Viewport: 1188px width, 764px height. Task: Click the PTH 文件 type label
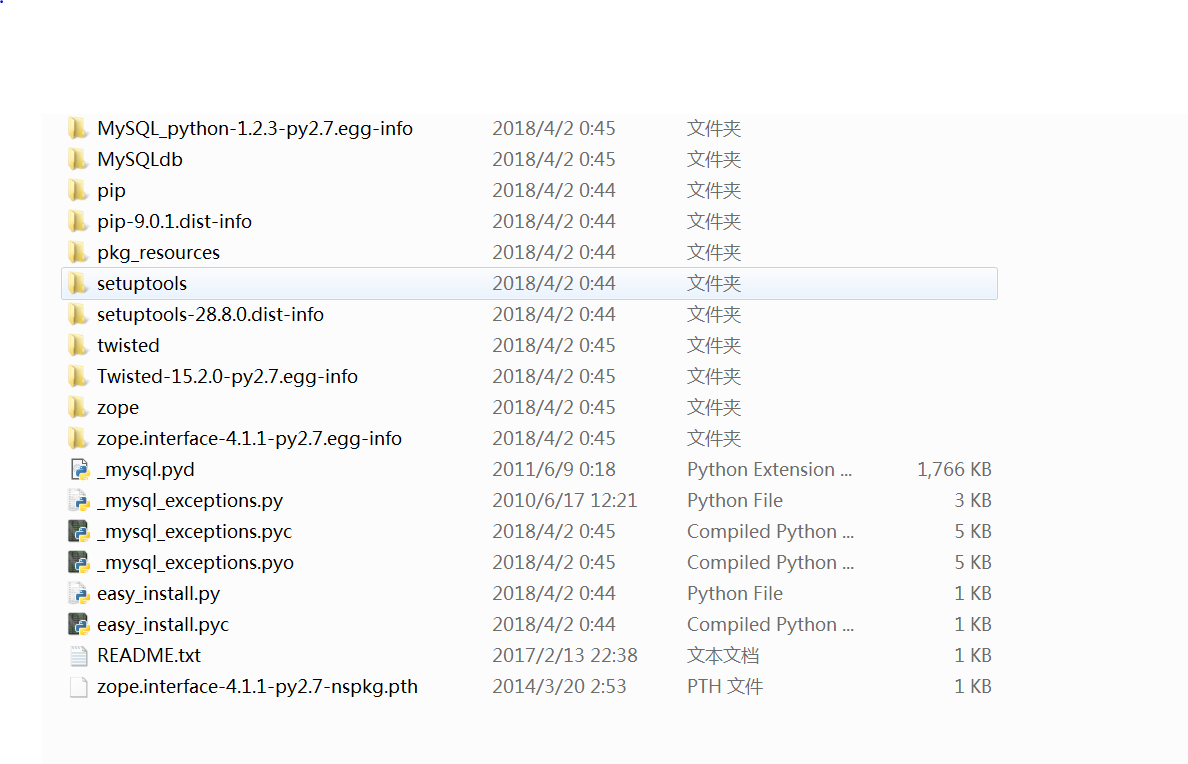tap(725, 687)
